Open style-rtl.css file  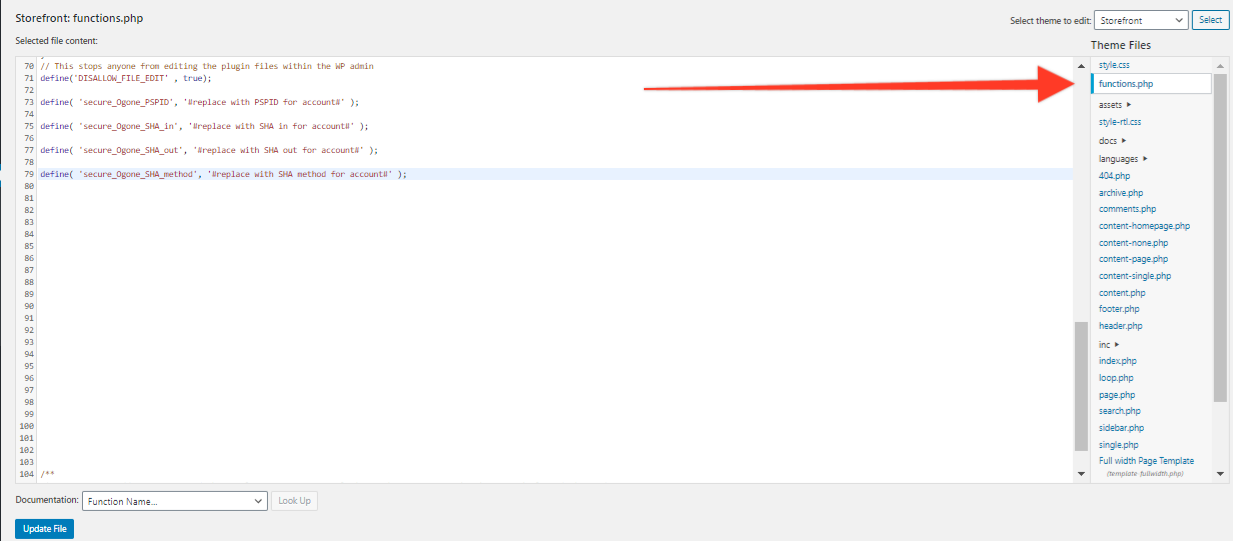[1120, 122]
